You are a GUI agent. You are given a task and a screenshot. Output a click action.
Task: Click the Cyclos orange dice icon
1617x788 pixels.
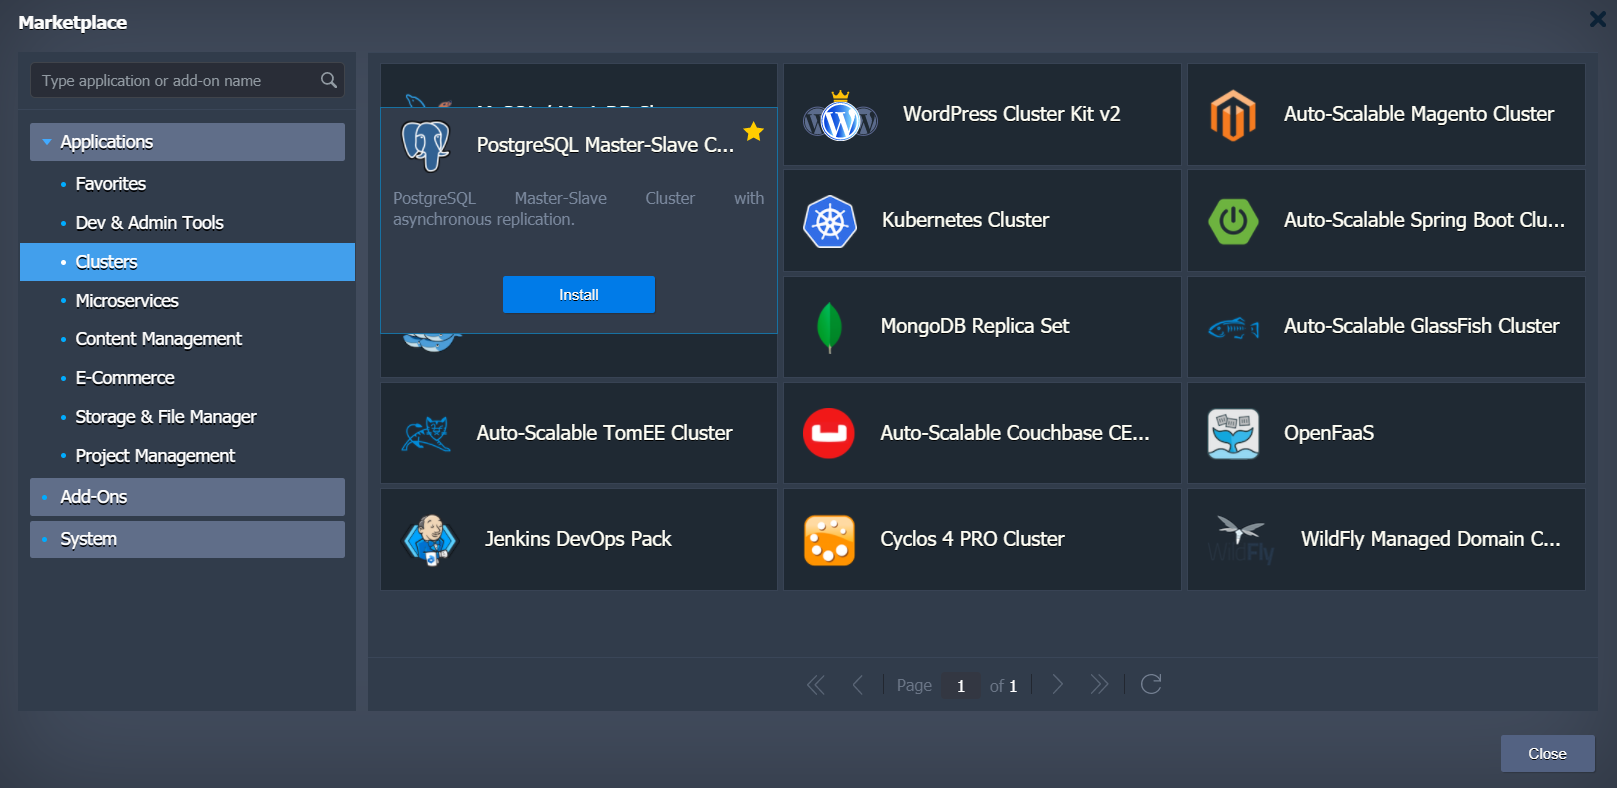(829, 540)
